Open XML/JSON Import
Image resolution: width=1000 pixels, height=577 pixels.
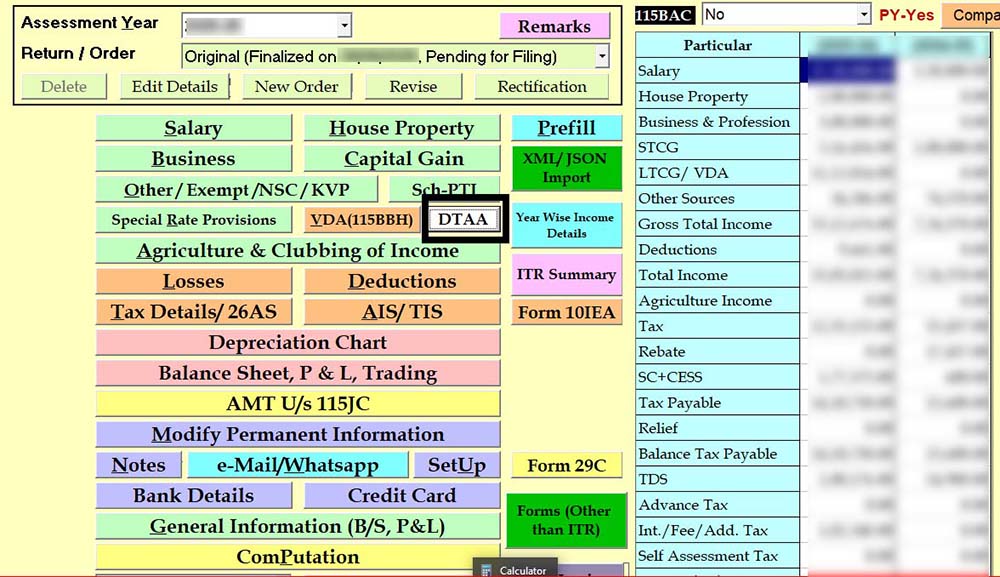[566, 168]
